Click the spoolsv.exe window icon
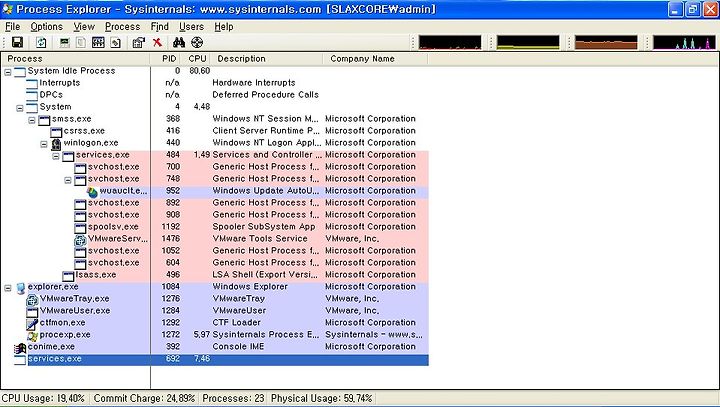 tap(80, 228)
